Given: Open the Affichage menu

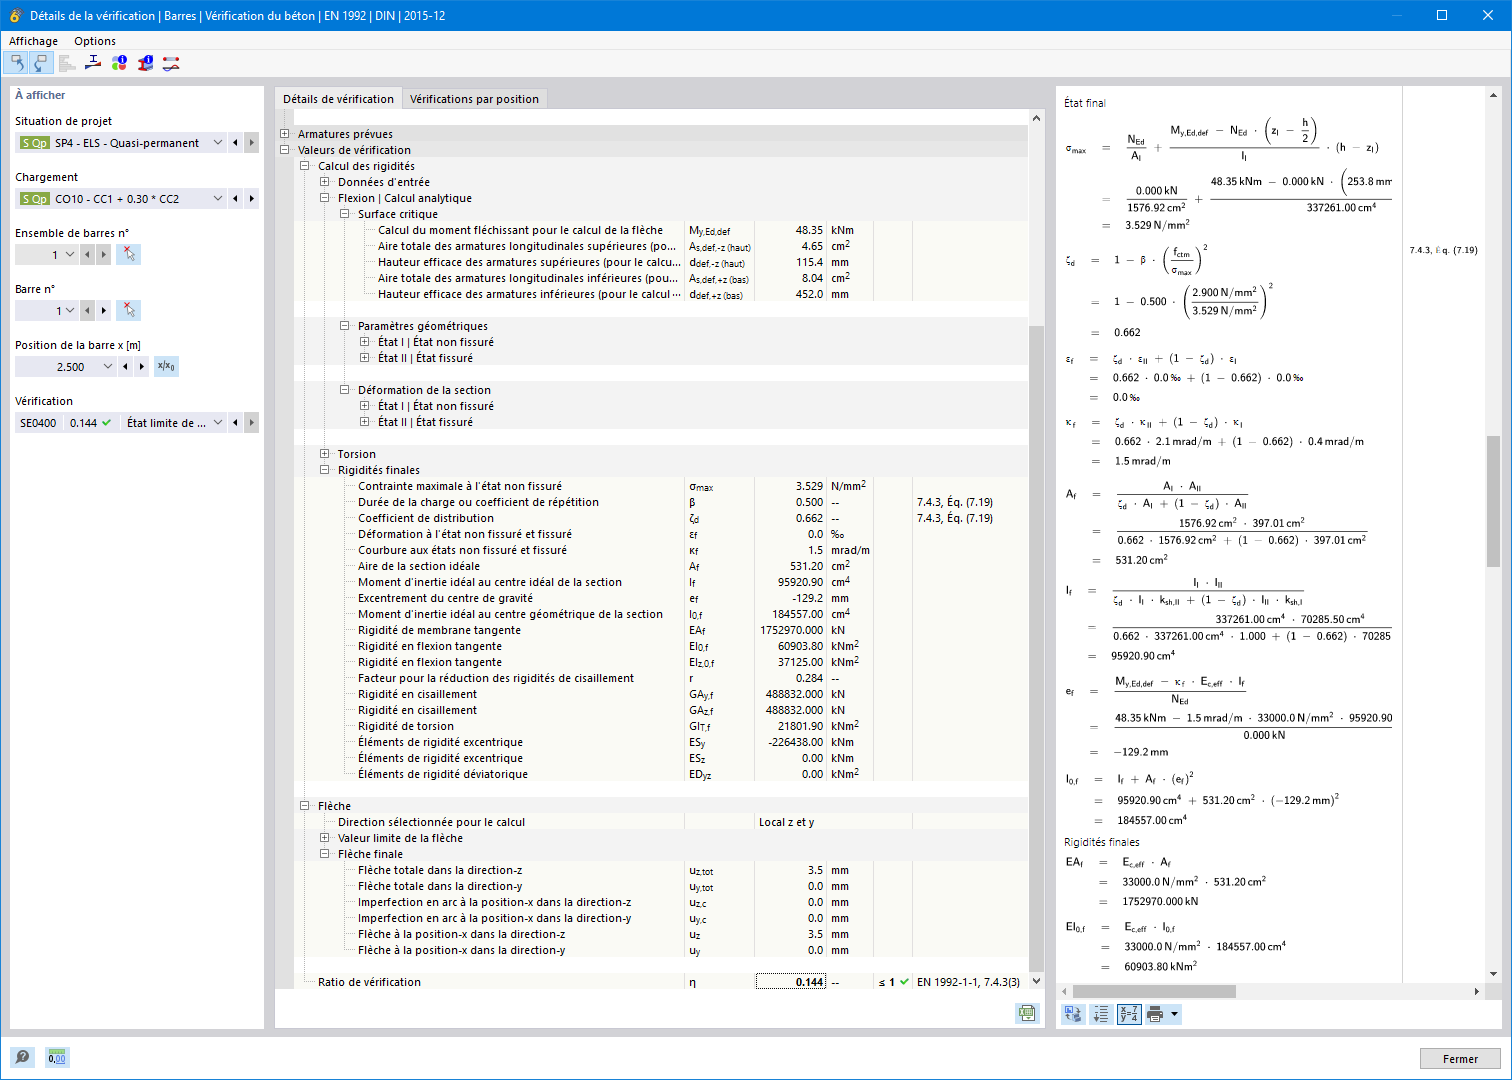Looking at the screenshot, I should 33,41.
